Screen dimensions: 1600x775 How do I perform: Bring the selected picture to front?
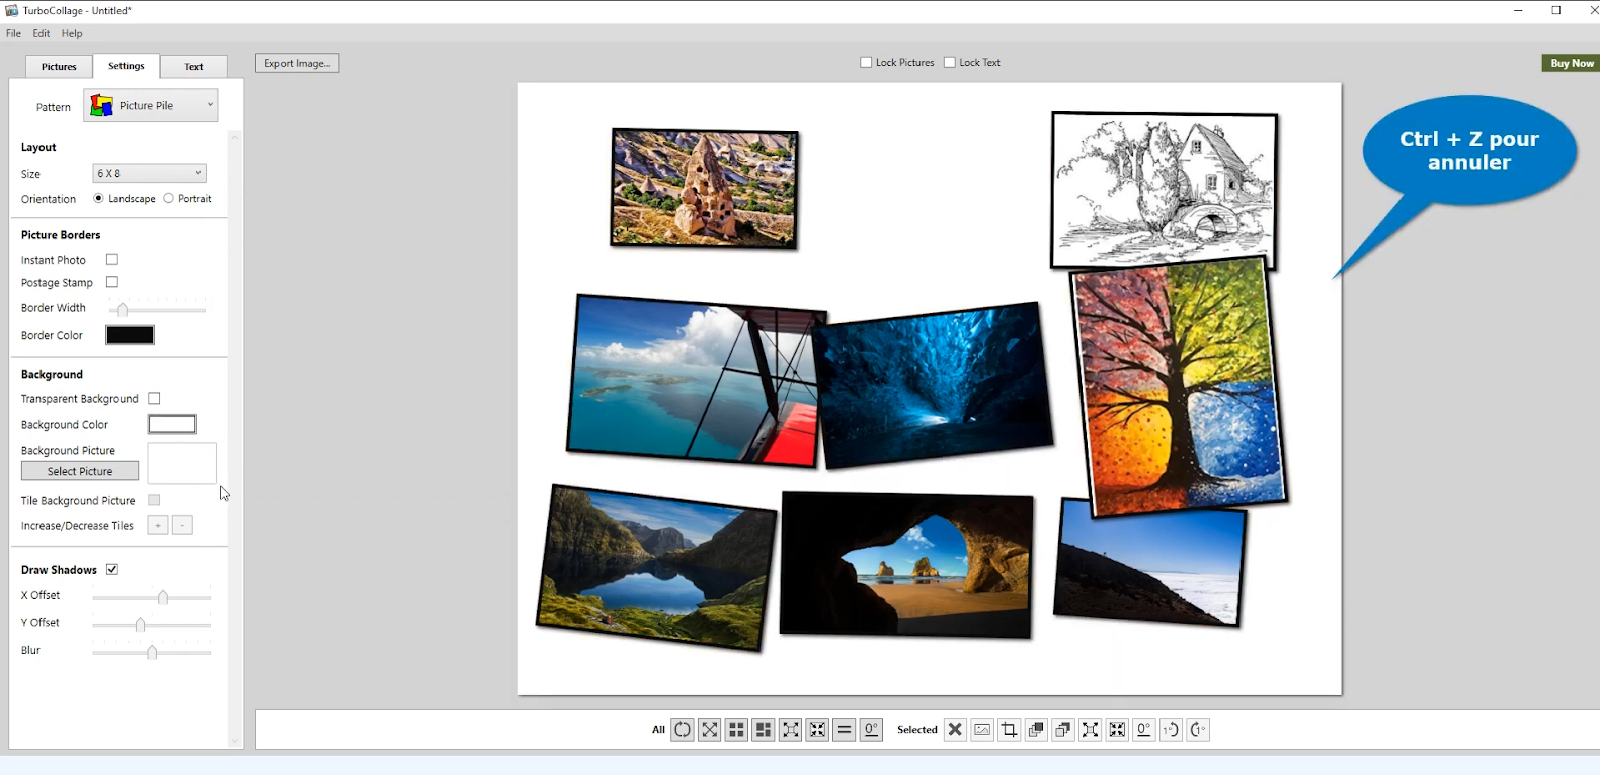coord(1036,730)
